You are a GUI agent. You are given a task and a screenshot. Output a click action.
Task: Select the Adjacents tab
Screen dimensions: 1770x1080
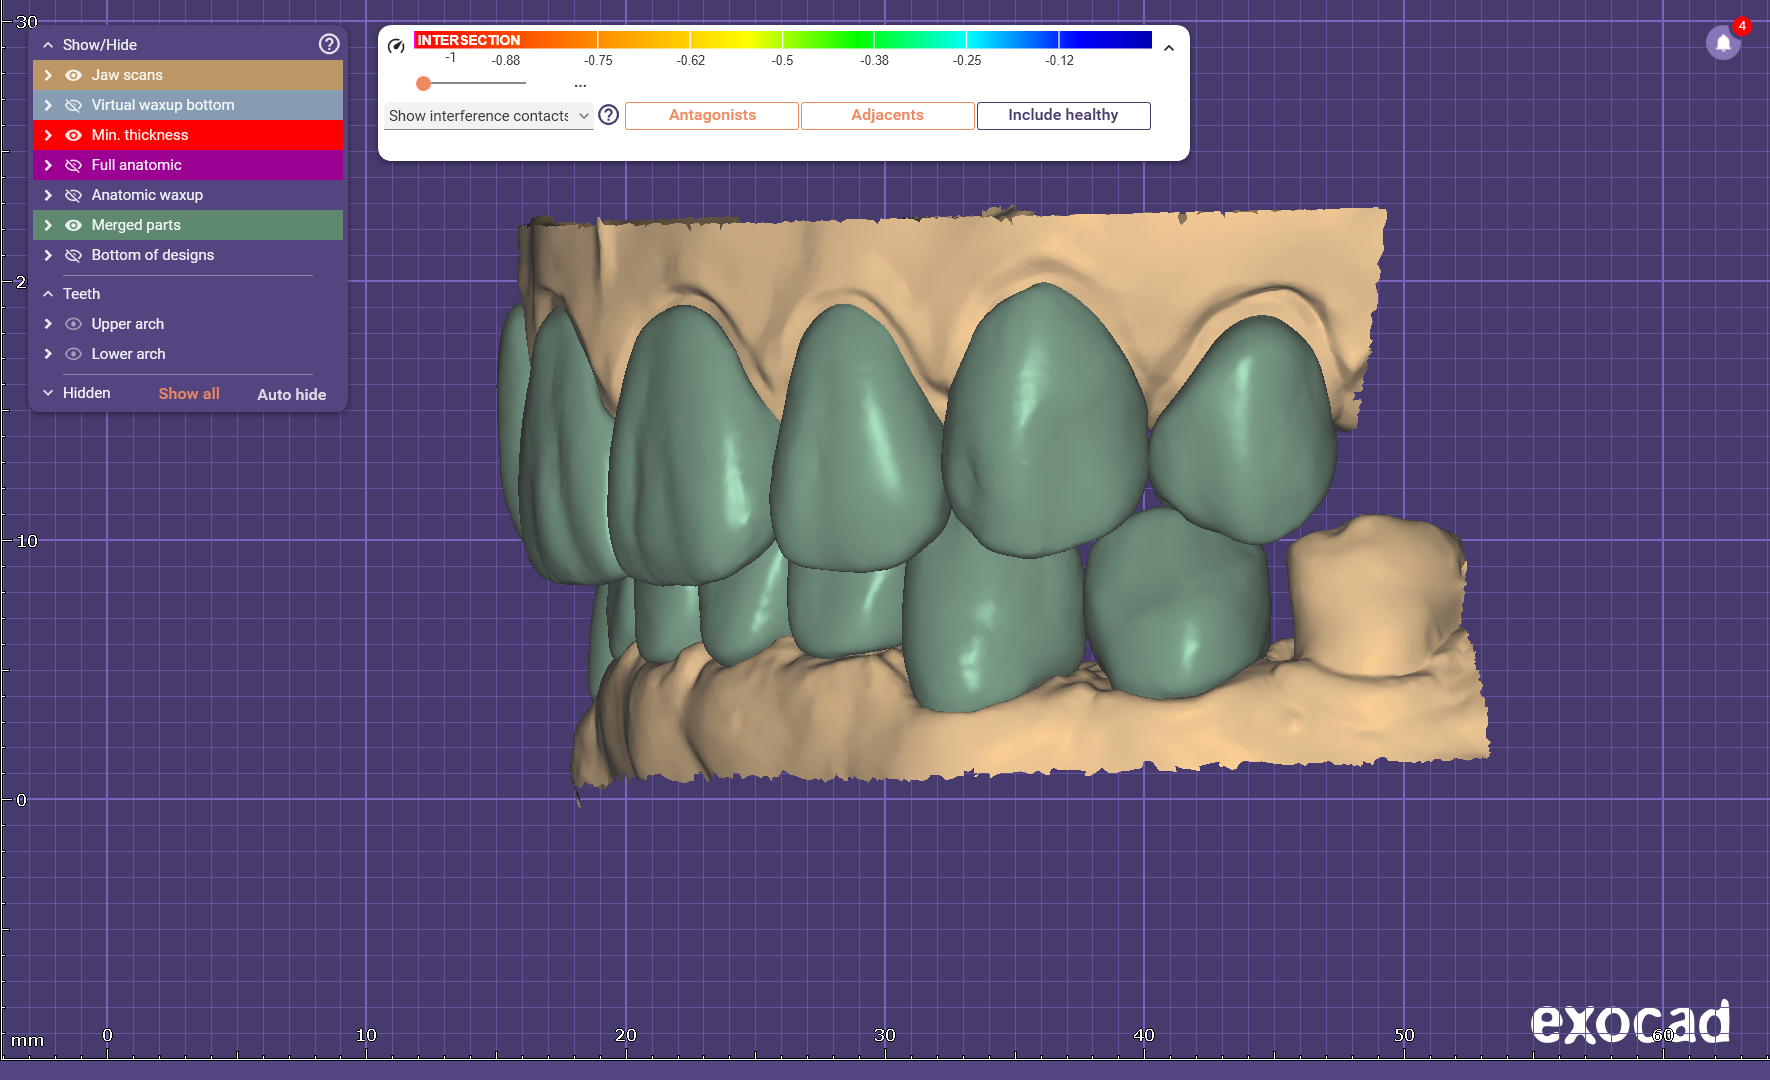pos(887,115)
